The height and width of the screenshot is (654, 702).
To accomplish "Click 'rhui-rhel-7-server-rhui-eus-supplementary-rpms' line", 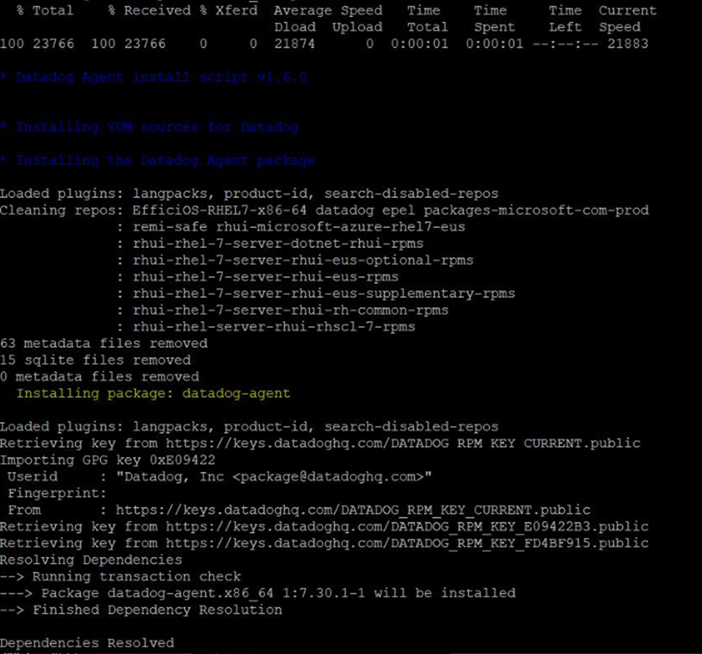I will (324, 293).
